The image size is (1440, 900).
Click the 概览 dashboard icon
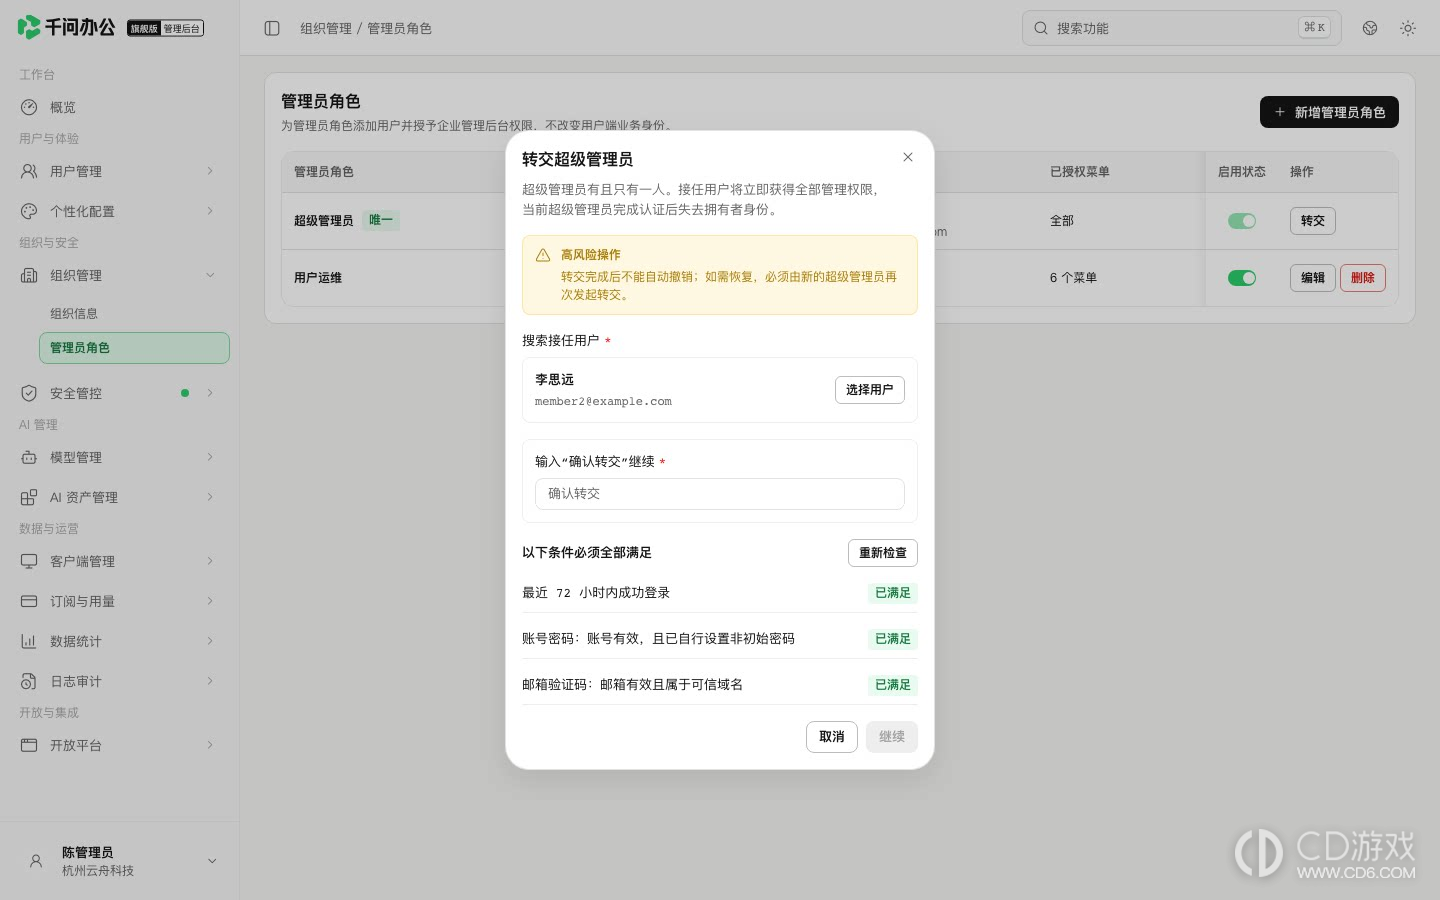(x=29, y=107)
